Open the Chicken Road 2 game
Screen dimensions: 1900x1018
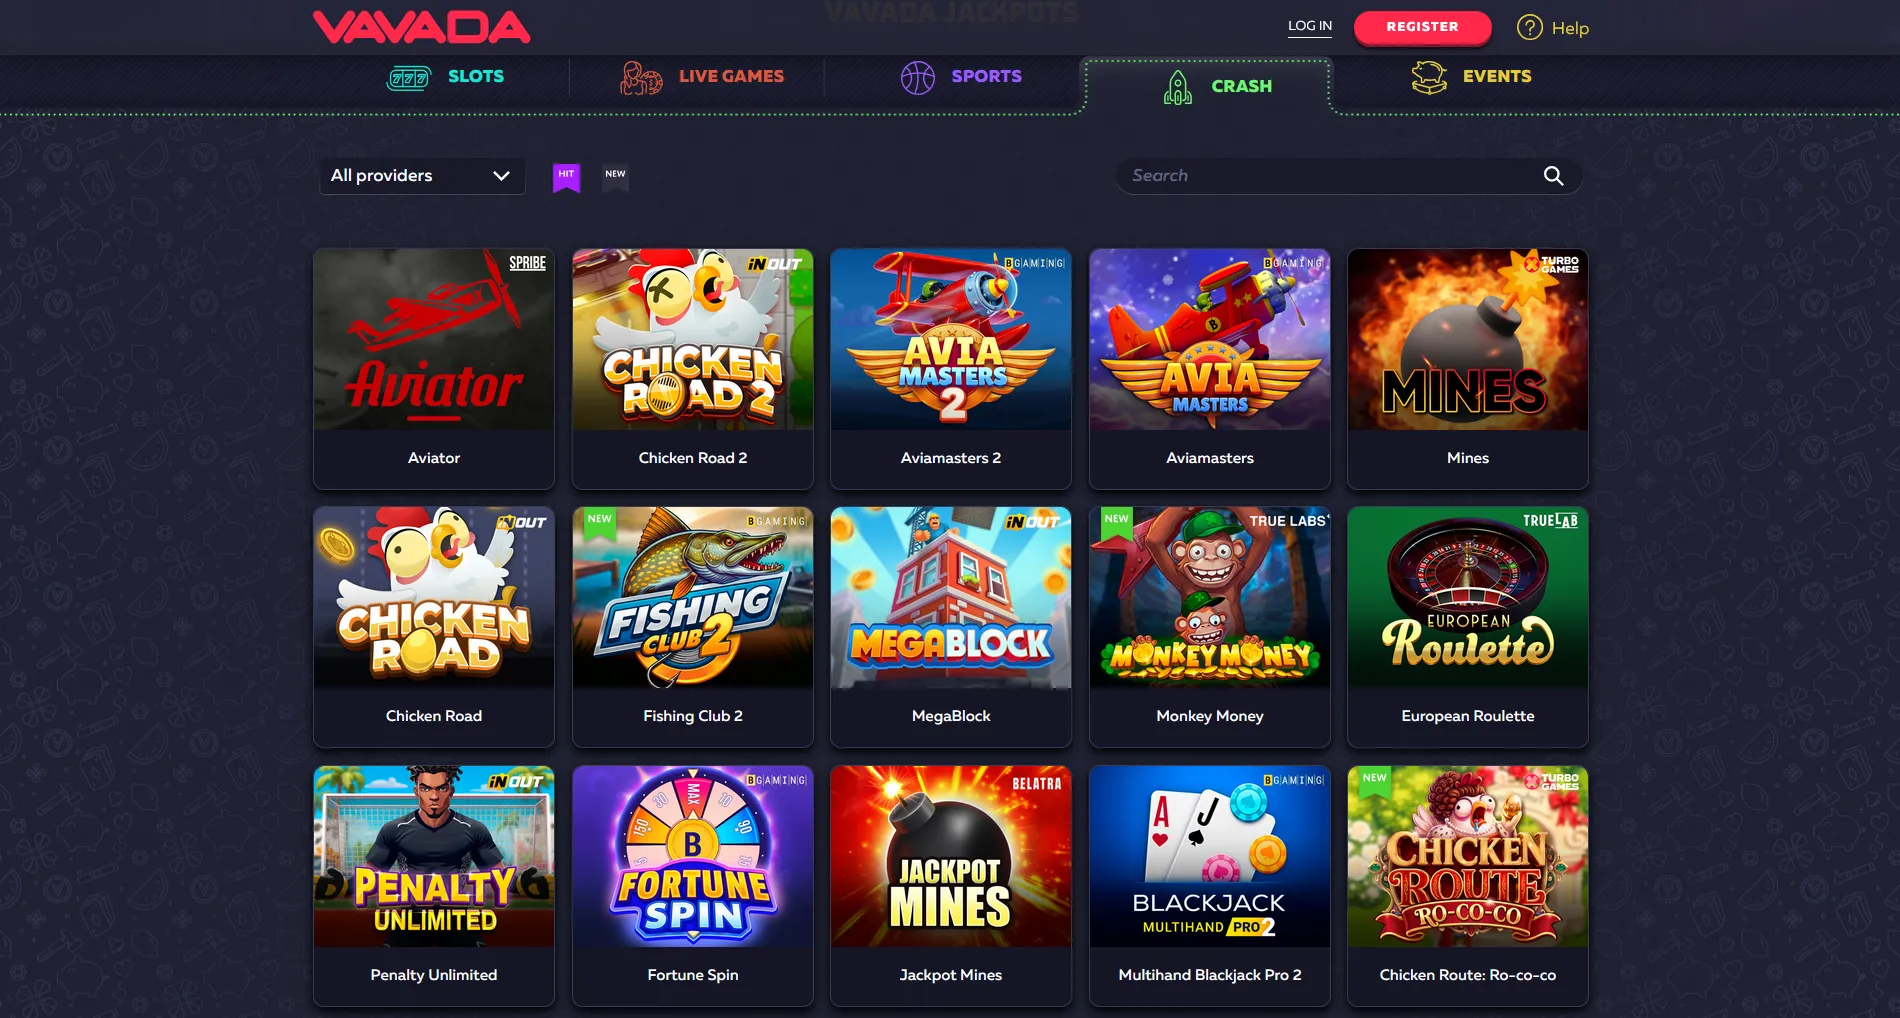pyautogui.click(x=692, y=369)
